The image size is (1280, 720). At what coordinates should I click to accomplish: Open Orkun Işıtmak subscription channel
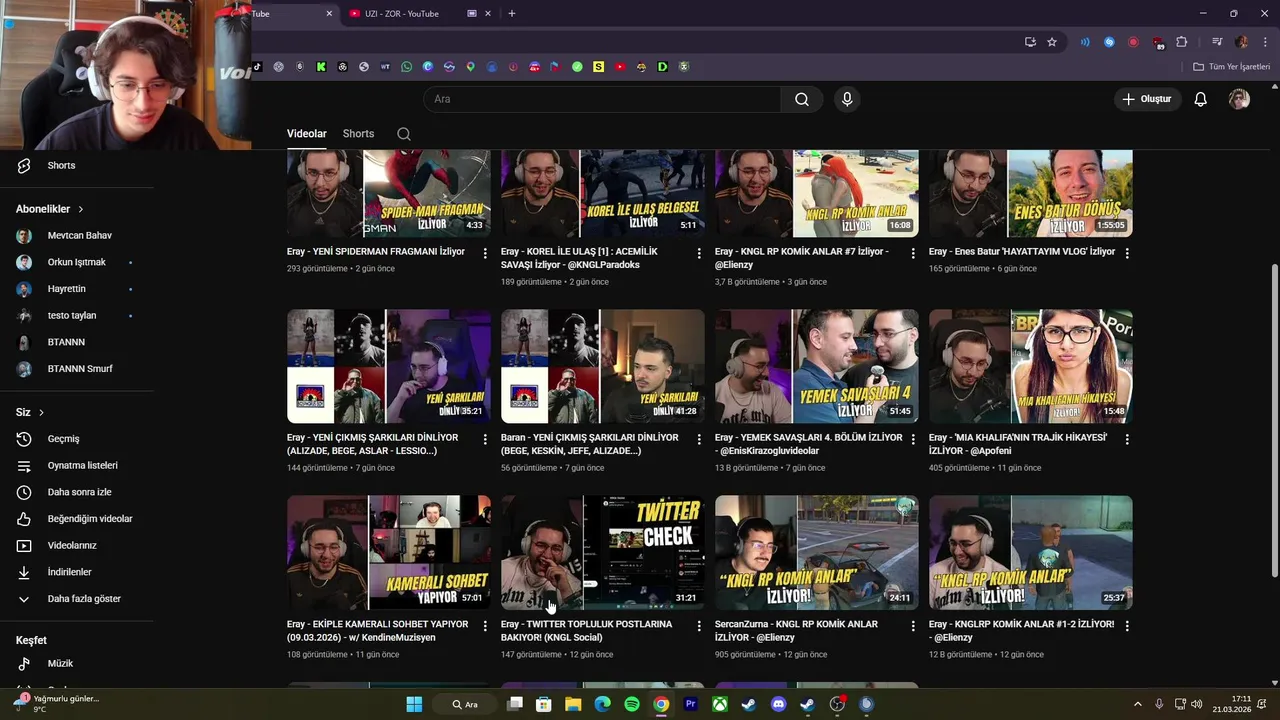(76, 262)
